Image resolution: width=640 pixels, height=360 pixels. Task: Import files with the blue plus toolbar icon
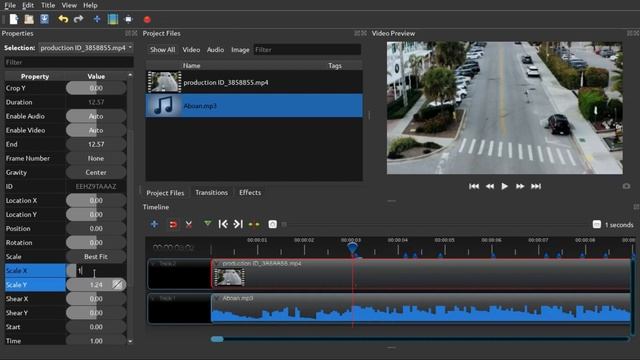(97, 19)
